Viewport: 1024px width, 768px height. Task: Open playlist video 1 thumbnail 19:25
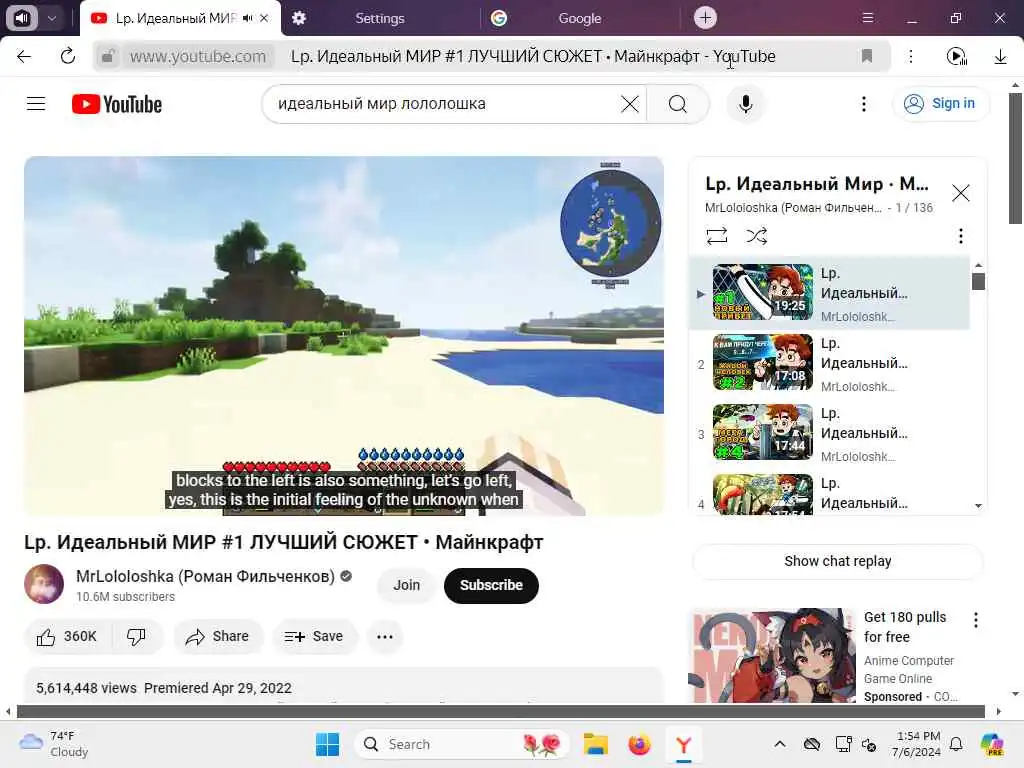click(763, 291)
